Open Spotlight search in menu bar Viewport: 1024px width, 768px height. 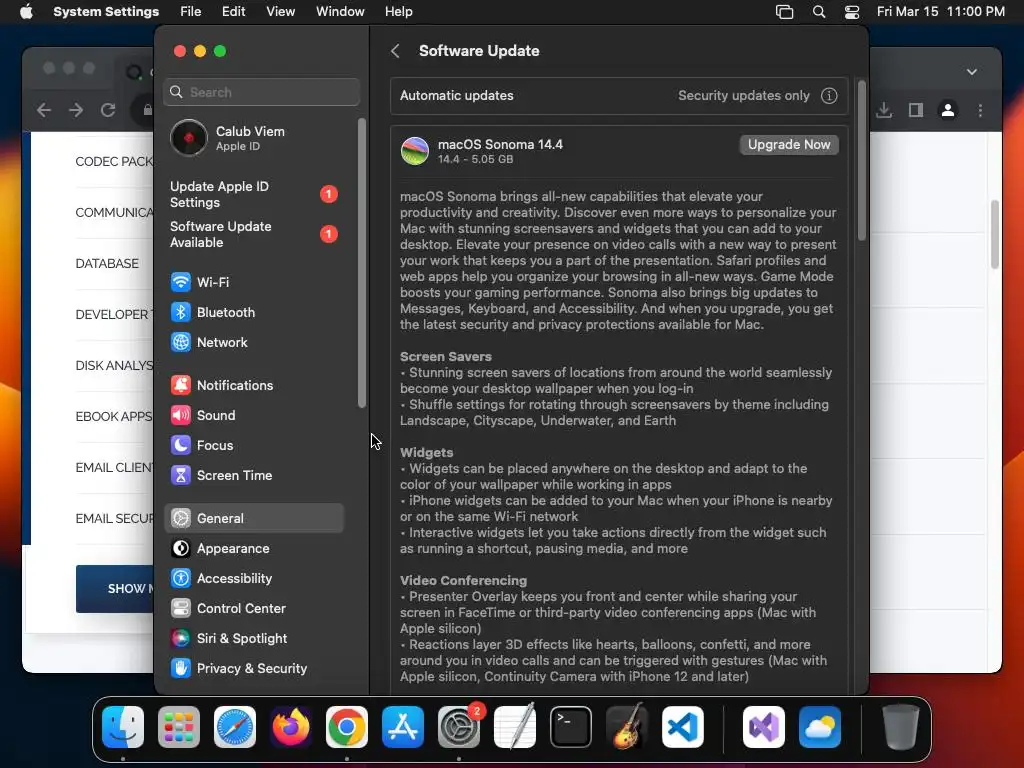819,12
